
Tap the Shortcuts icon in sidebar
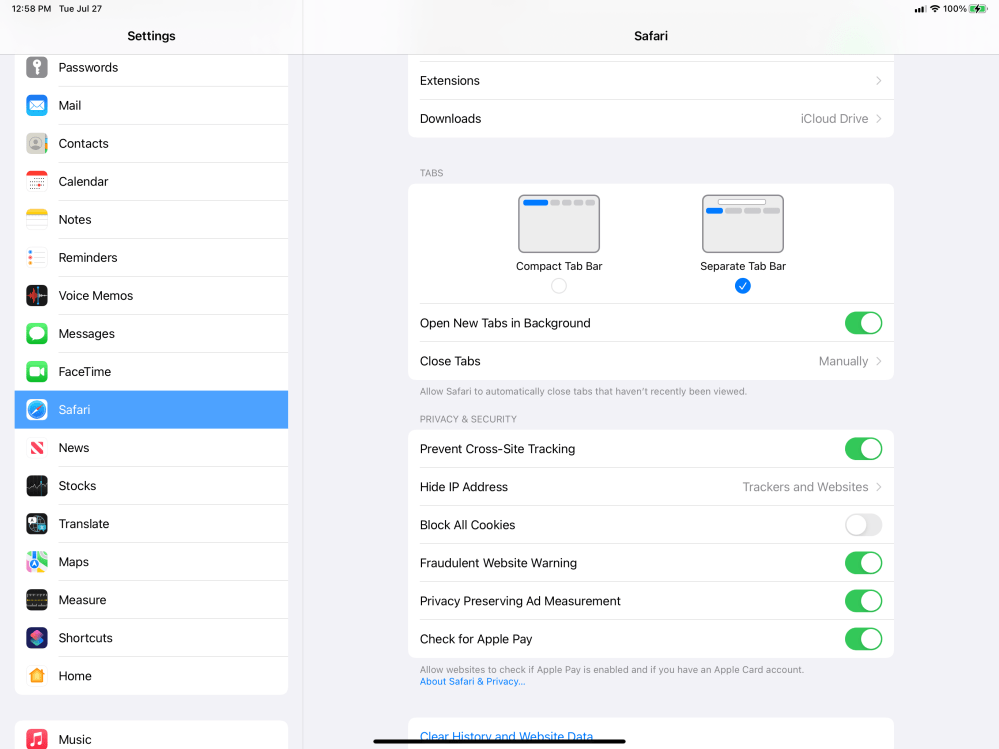[x=37, y=638]
